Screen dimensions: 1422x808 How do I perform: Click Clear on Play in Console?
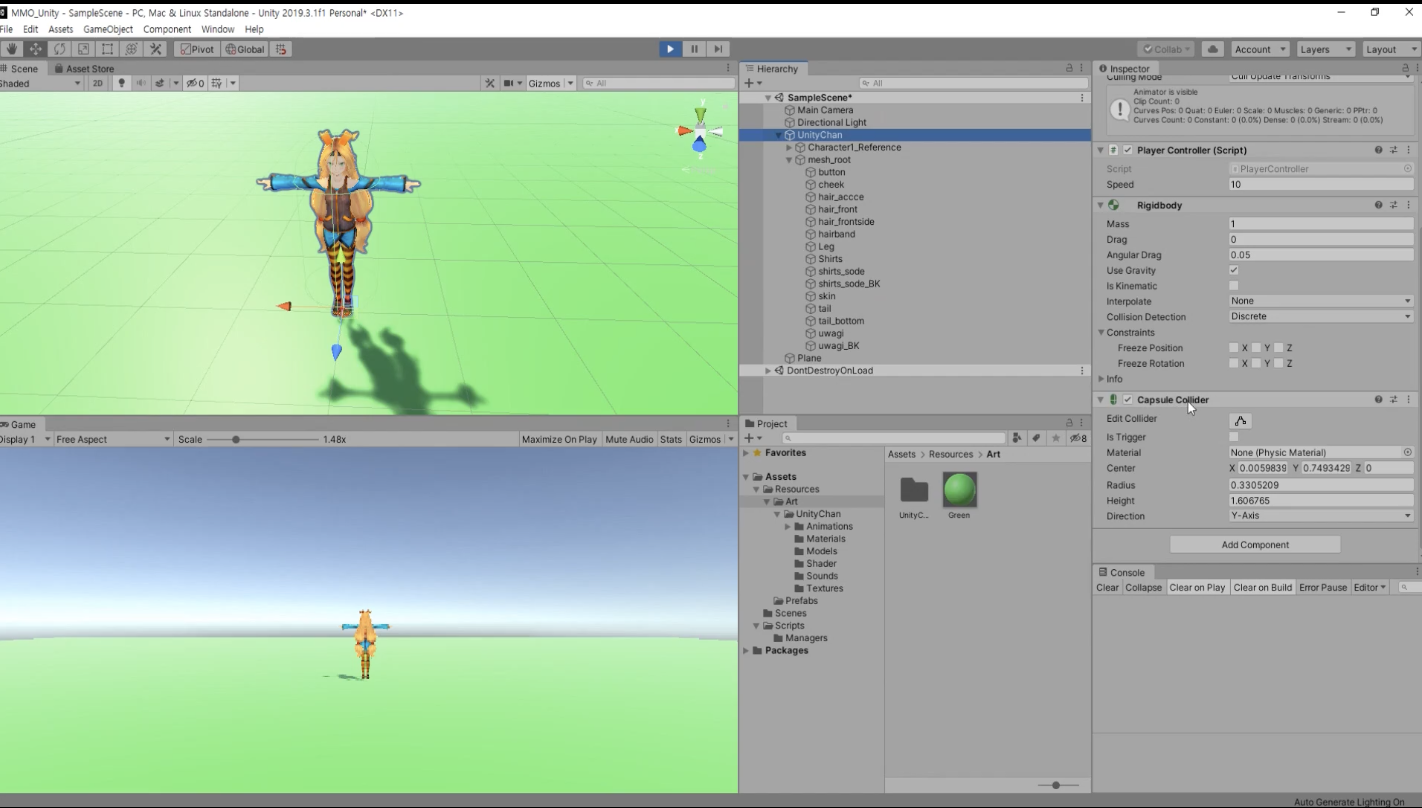click(1197, 588)
